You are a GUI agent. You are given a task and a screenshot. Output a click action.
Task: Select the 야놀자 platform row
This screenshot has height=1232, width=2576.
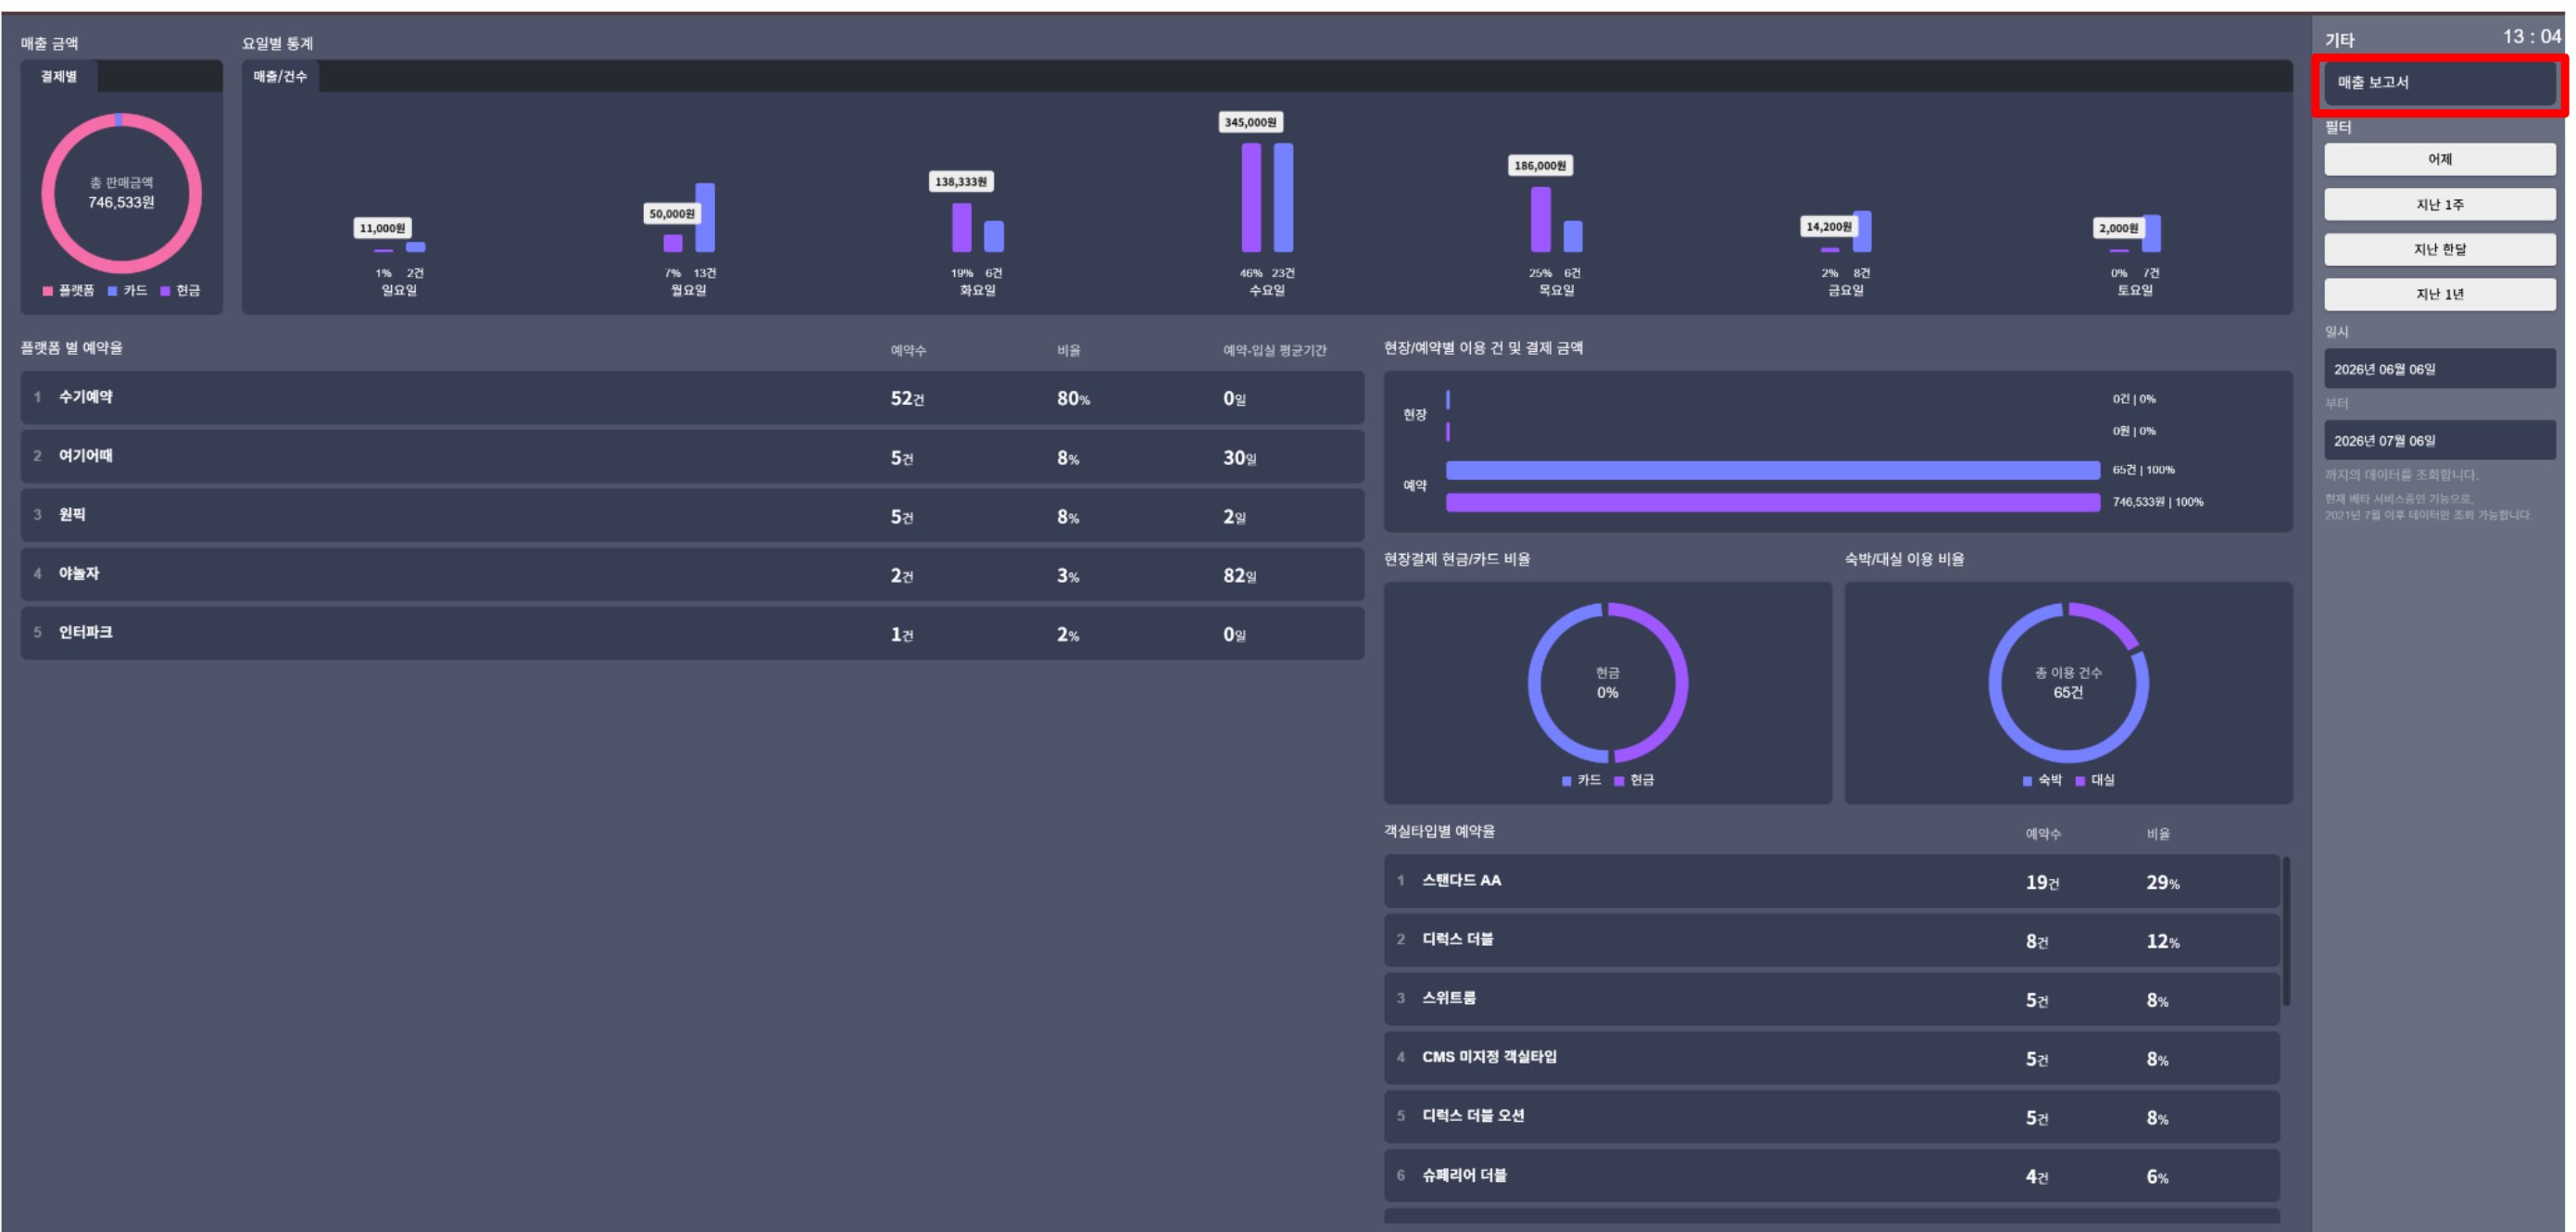tap(692, 575)
